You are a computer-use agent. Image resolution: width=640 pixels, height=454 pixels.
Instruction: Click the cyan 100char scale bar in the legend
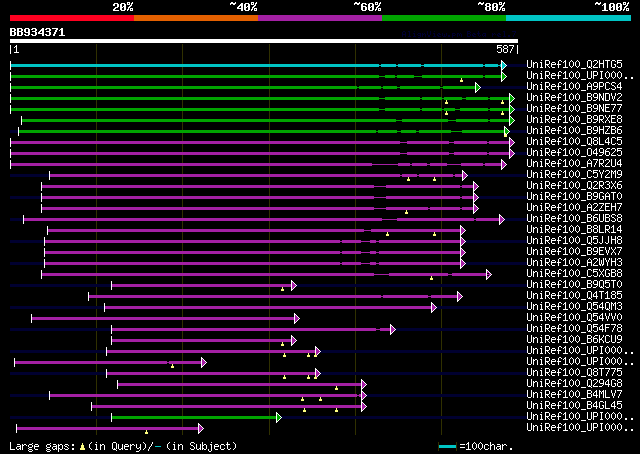tap(447, 447)
